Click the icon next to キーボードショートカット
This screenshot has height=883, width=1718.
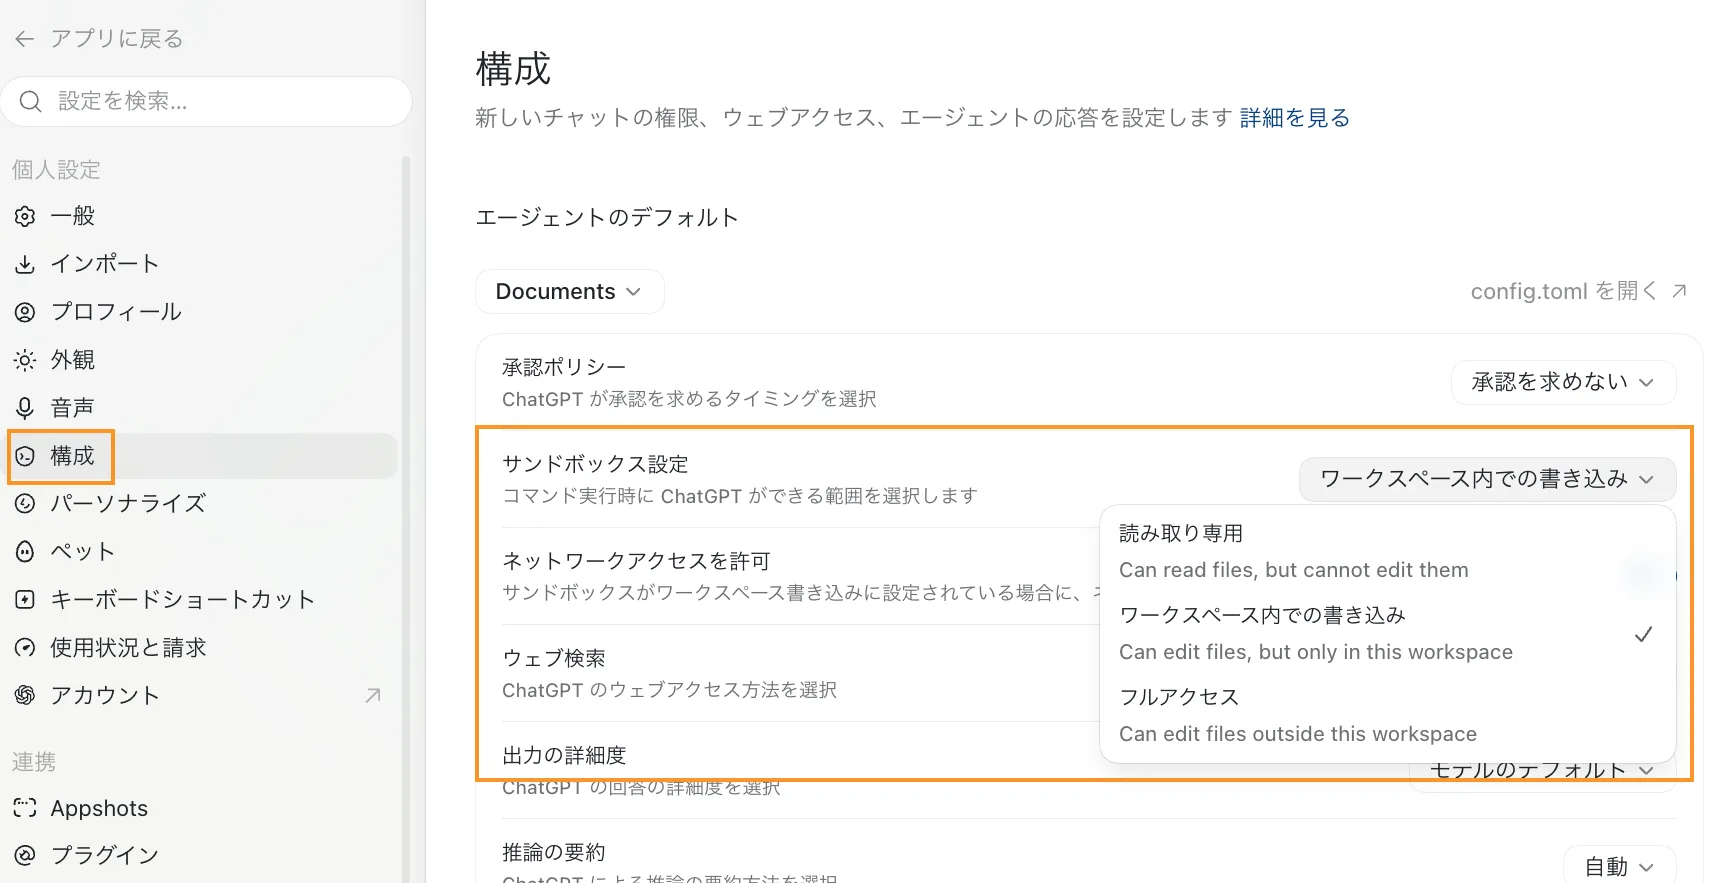point(25,600)
